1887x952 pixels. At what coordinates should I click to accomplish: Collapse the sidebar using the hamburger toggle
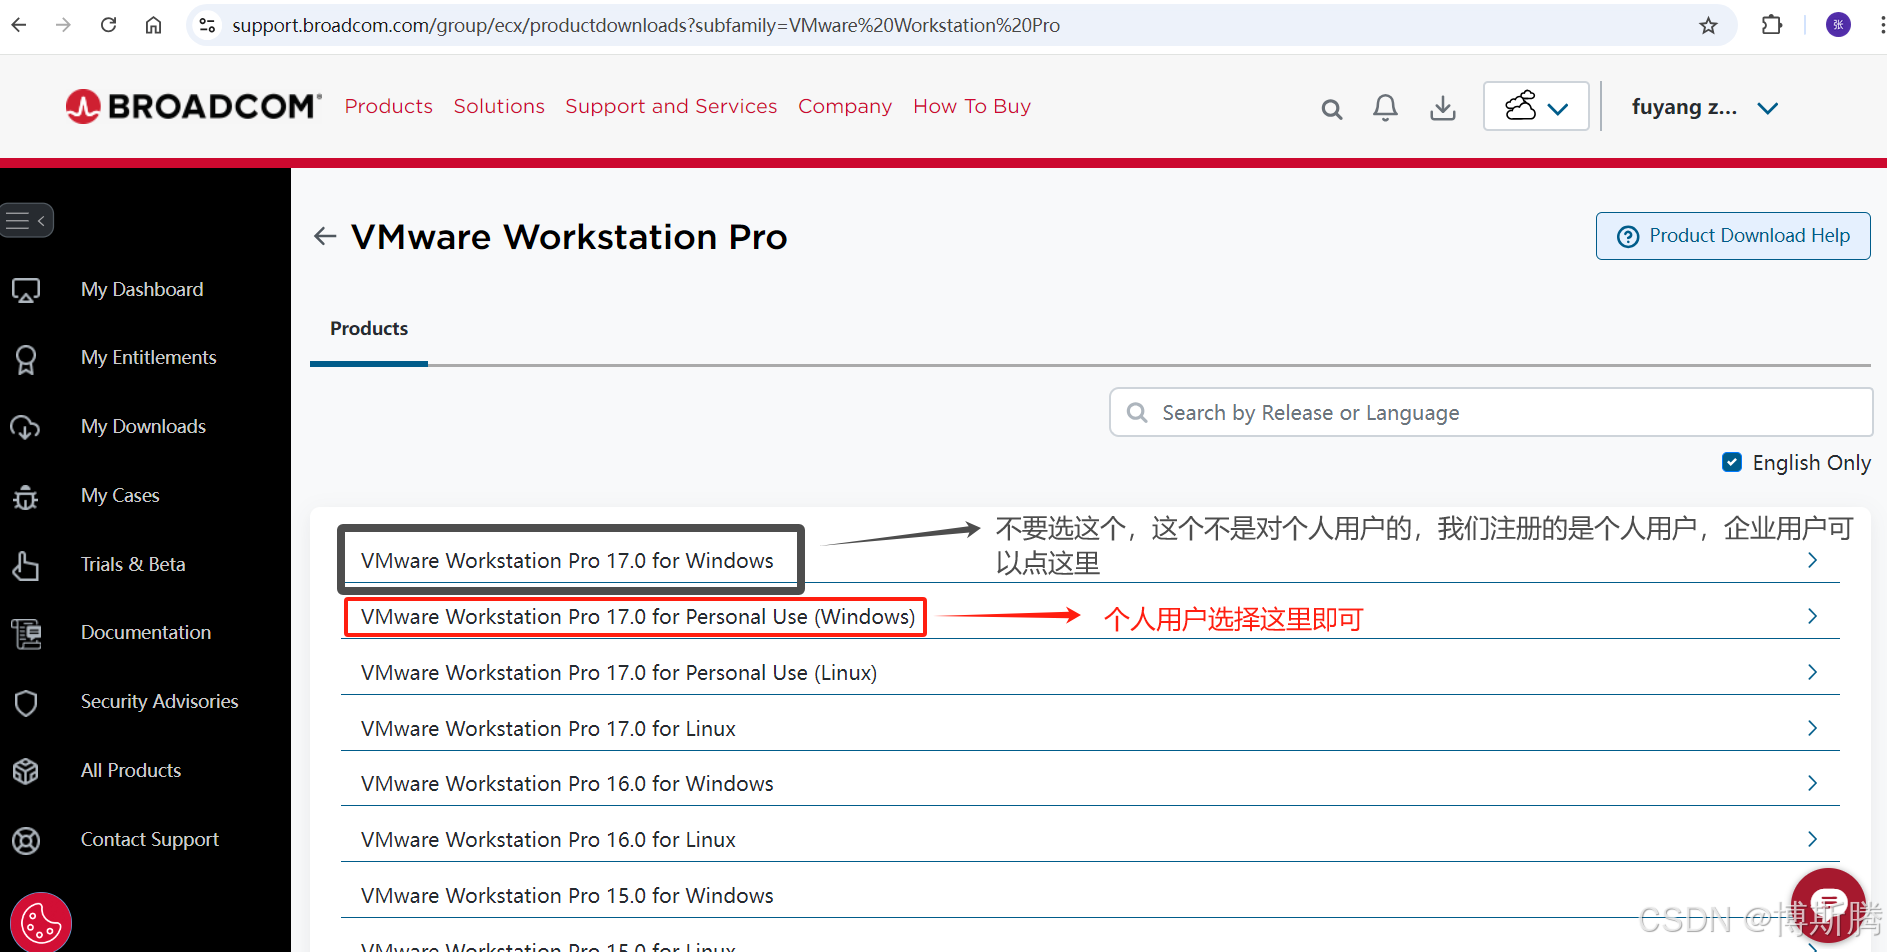pos(28,220)
